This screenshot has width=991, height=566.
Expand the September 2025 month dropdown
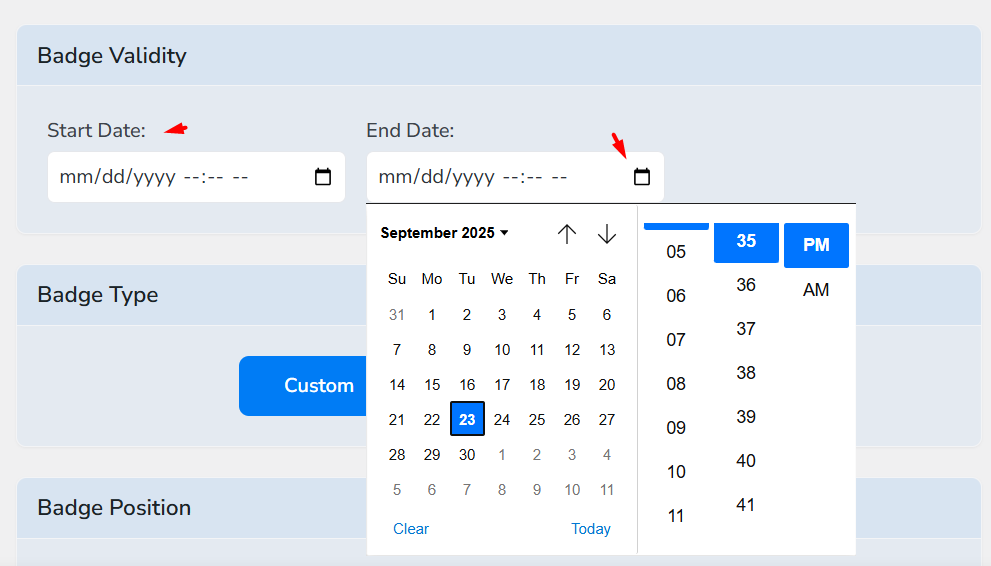[x=445, y=233]
